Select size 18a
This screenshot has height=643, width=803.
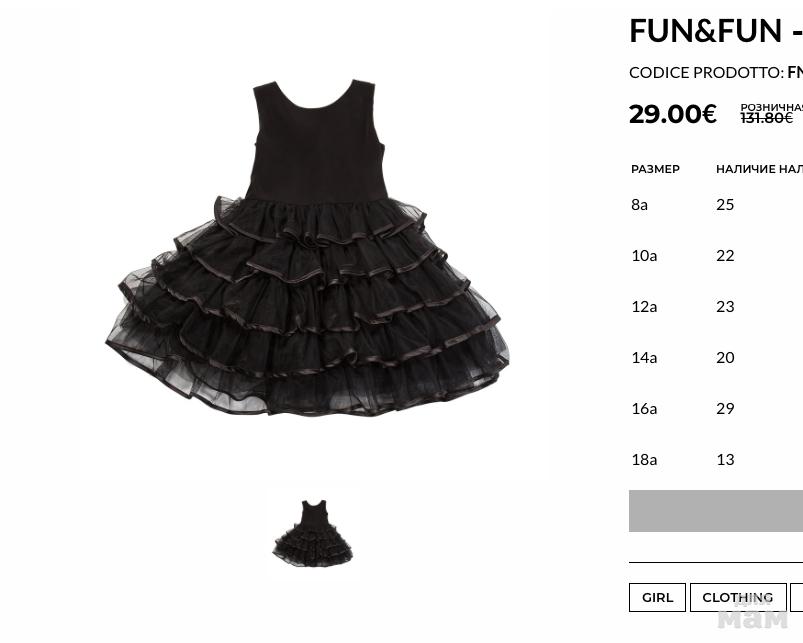pyautogui.click(x=644, y=460)
